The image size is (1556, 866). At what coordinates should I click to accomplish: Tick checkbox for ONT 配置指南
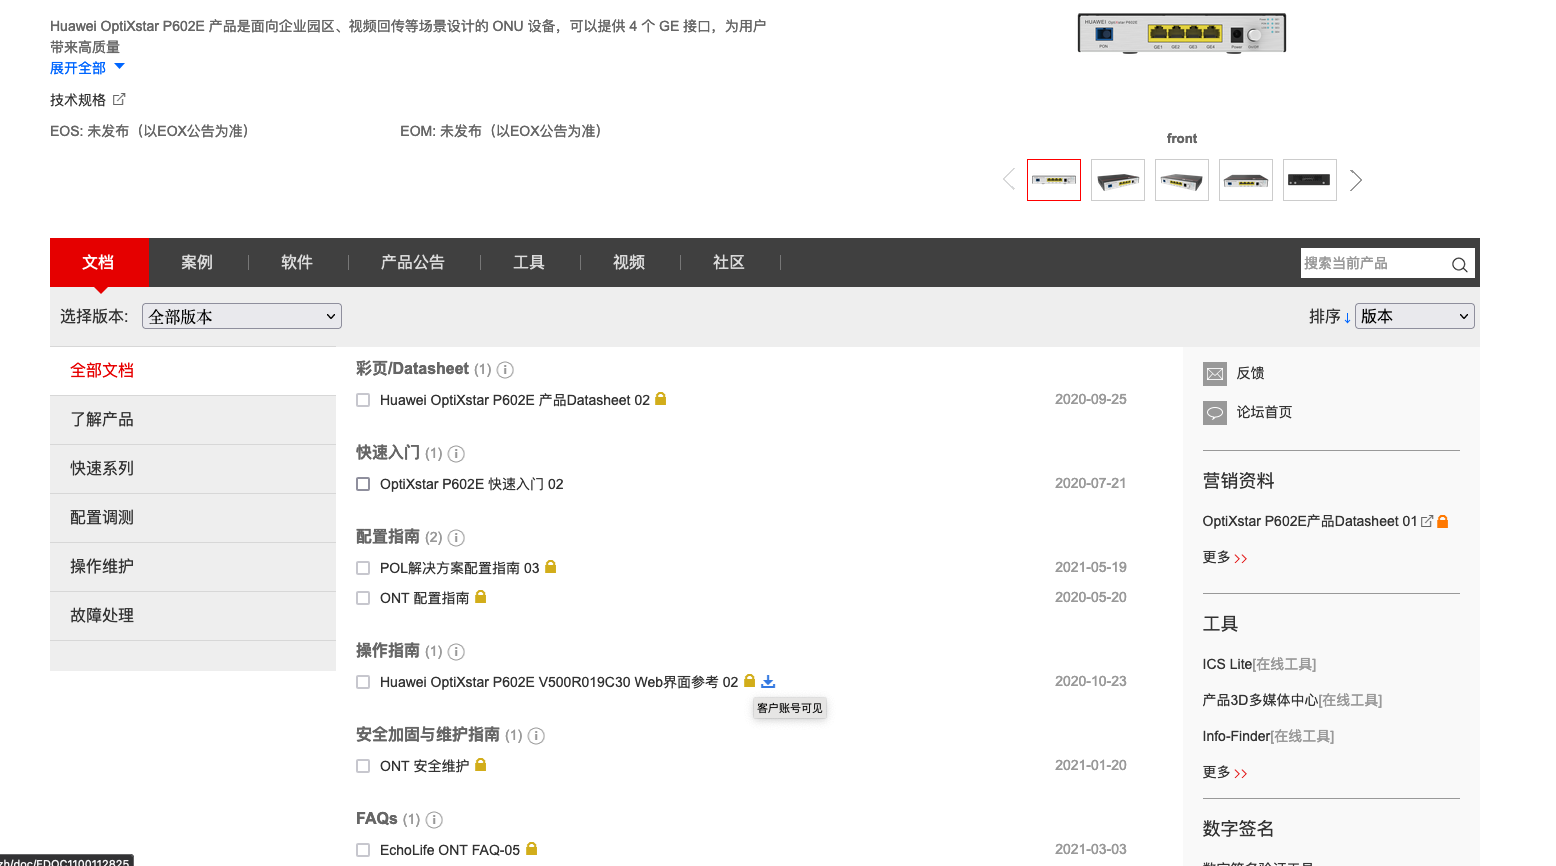(363, 598)
